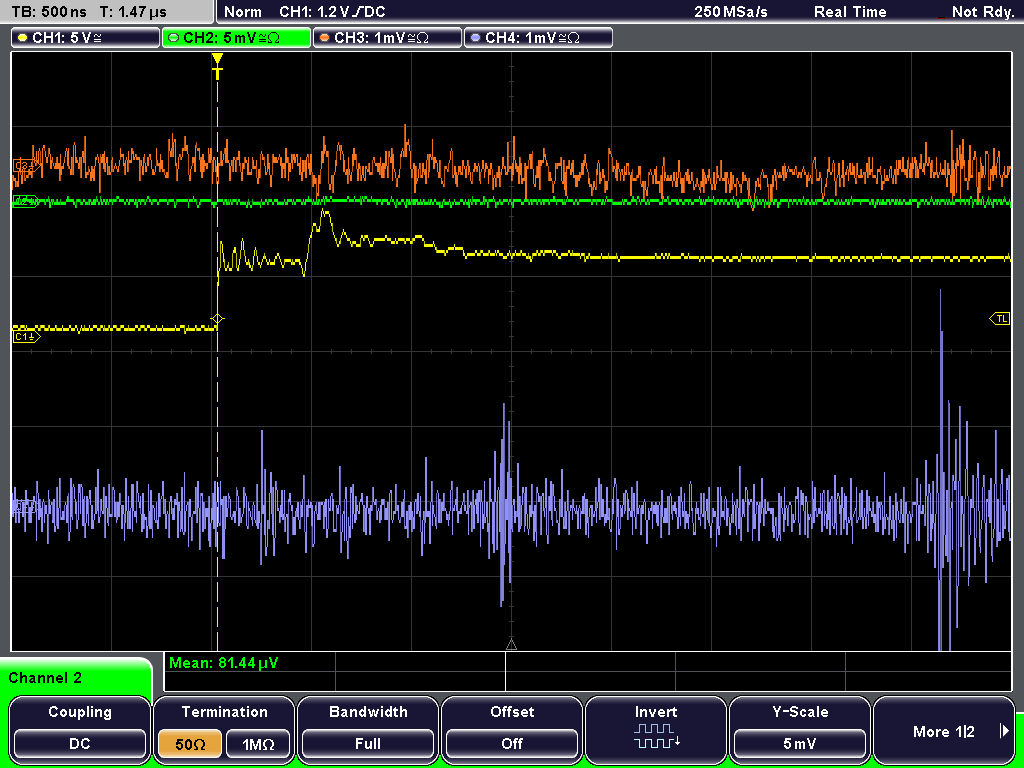Open the Bandwidth Full setting
1024x768 pixels.
(x=368, y=729)
